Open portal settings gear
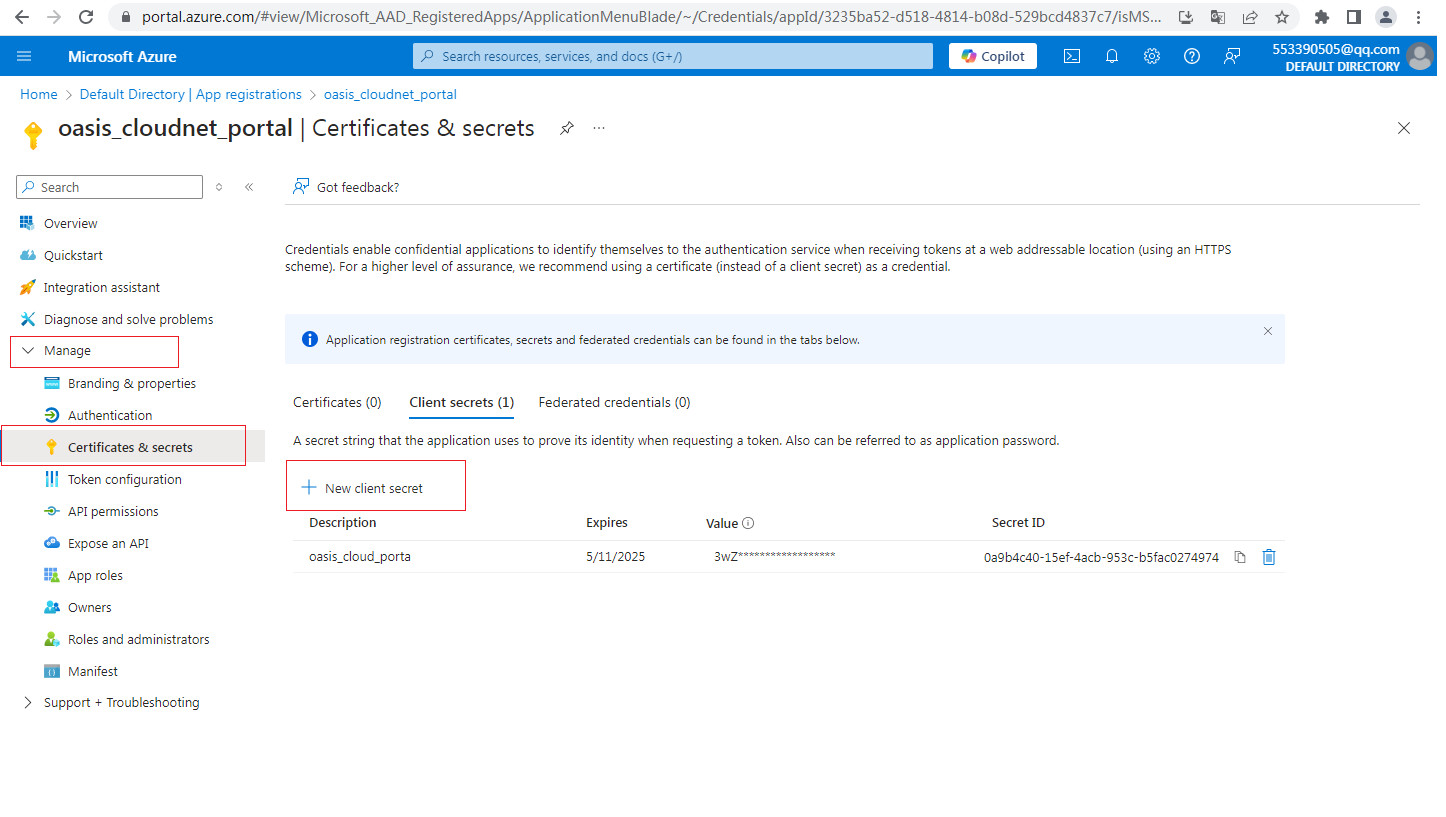 pyautogui.click(x=1151, y=56)
